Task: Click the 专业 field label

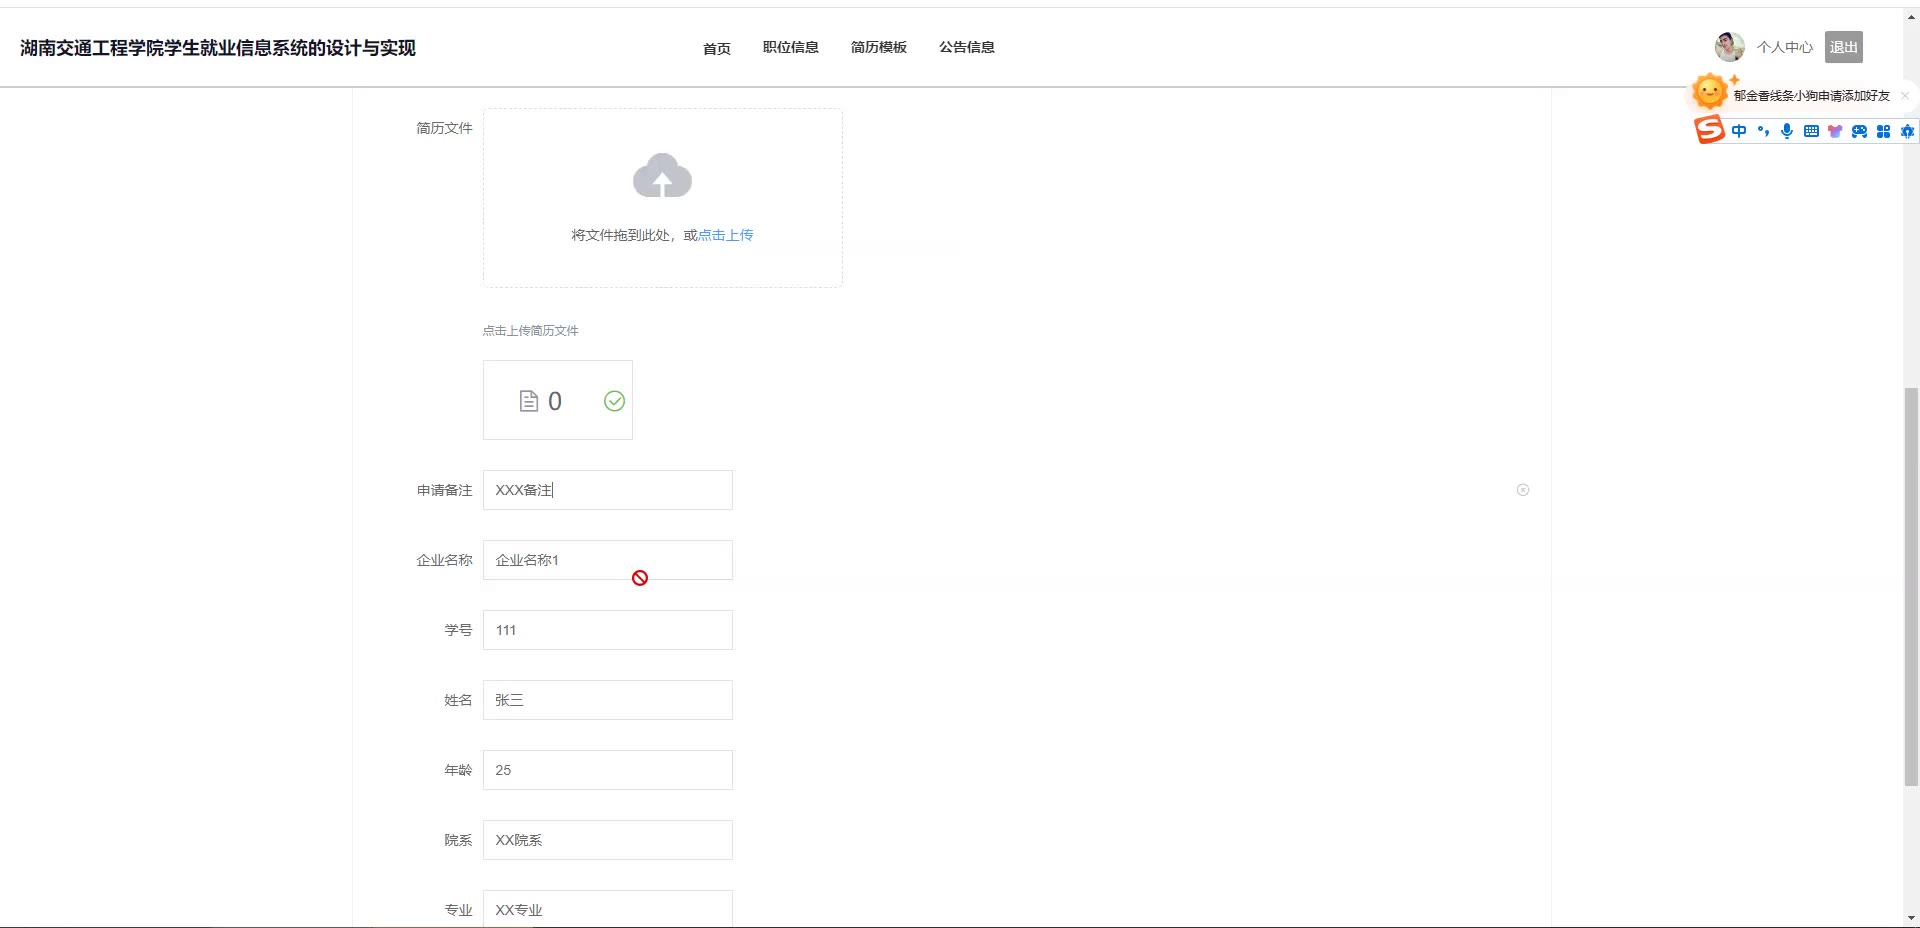Action: (x=458, y=910)
